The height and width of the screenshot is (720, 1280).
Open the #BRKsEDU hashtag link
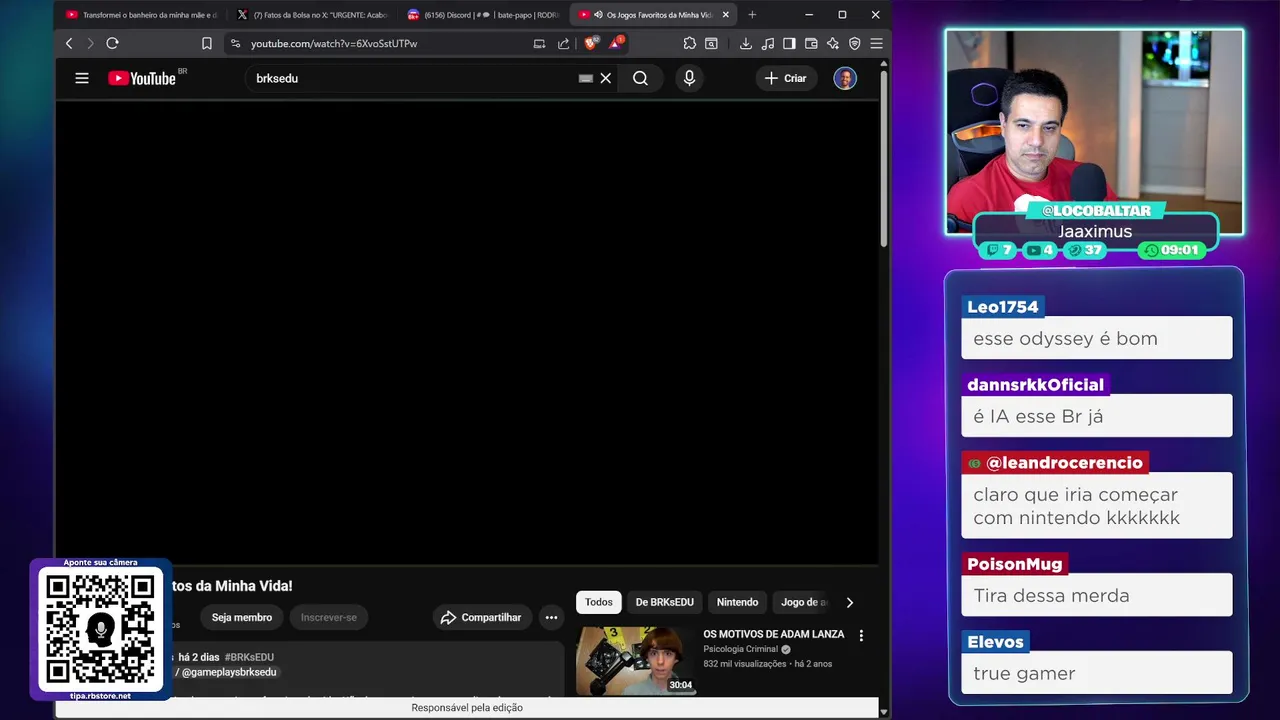249,657
